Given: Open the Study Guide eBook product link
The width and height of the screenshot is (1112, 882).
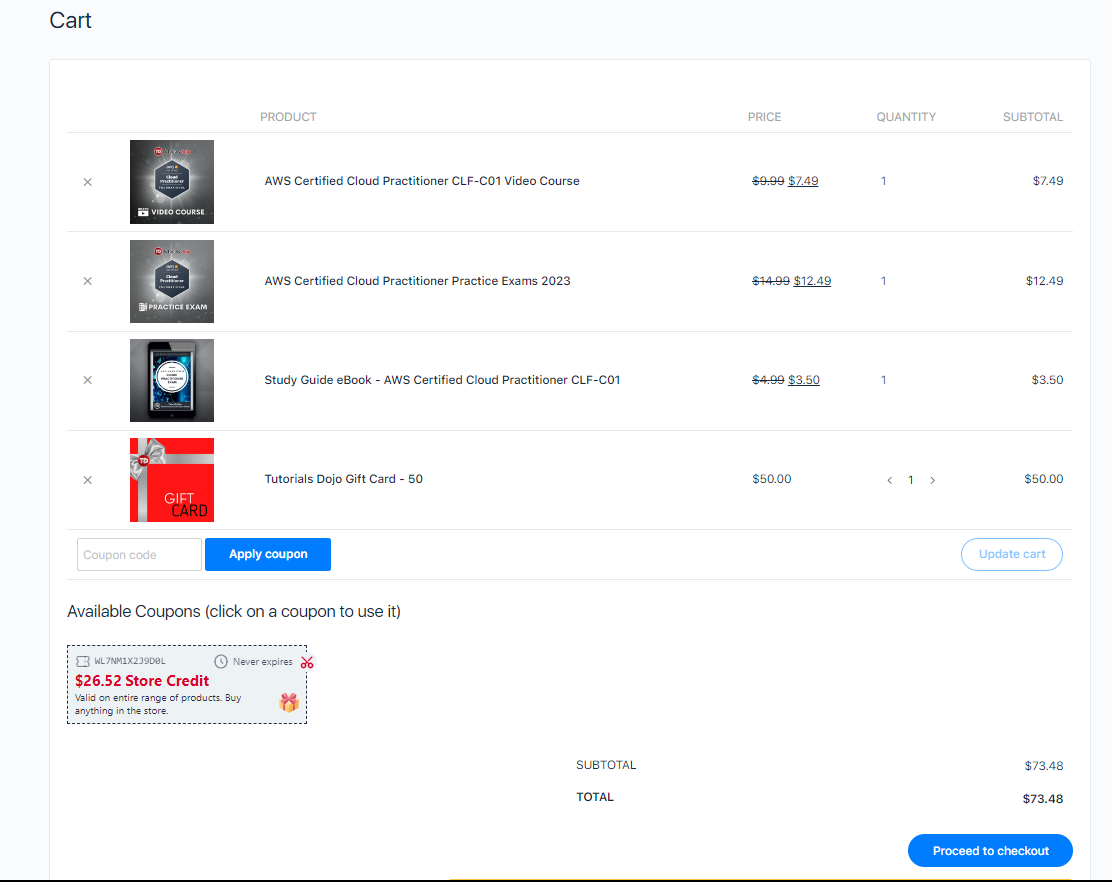Looking at the screenshot, I should [x=442, y=380].
